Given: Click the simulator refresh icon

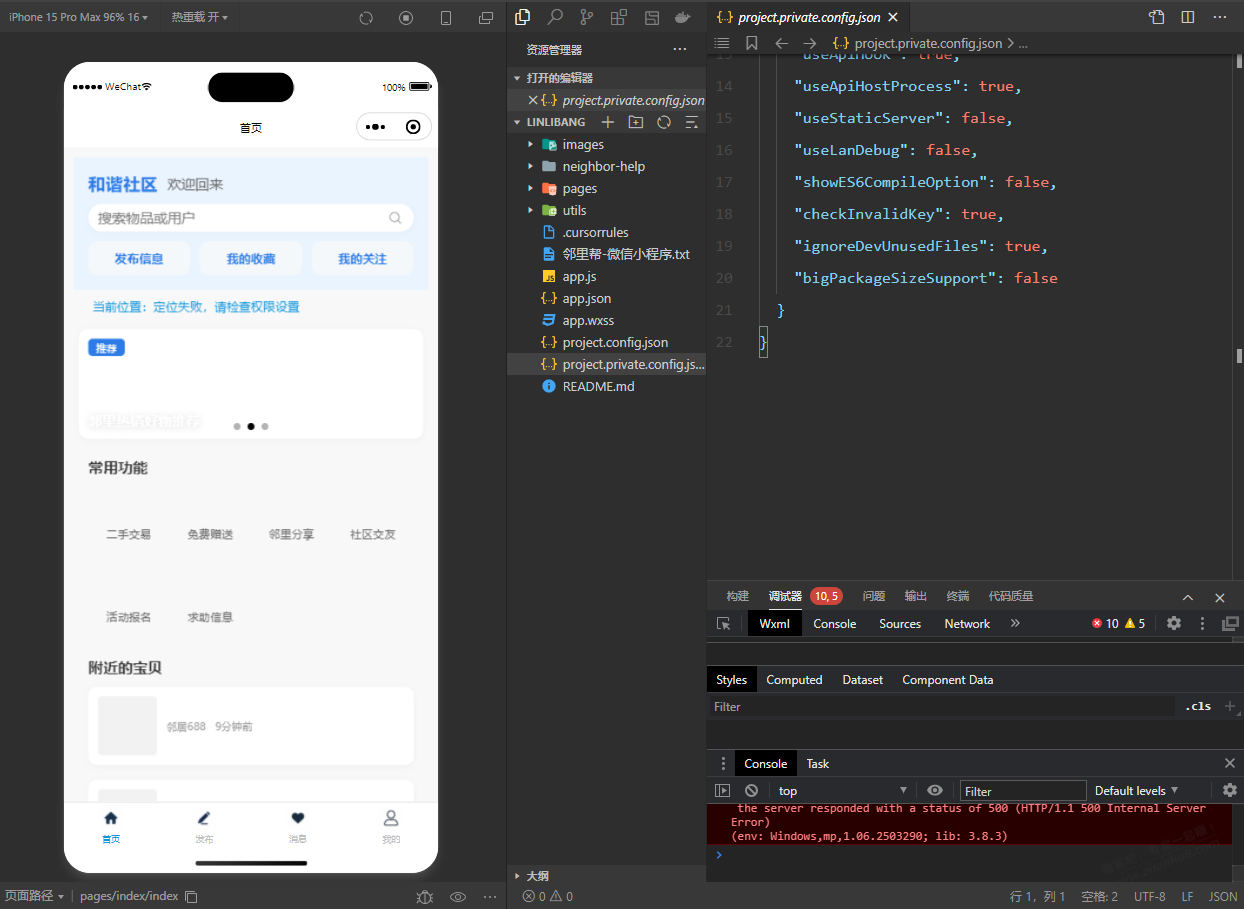Looking at the screenshot, I should click(x=366, y=18).
